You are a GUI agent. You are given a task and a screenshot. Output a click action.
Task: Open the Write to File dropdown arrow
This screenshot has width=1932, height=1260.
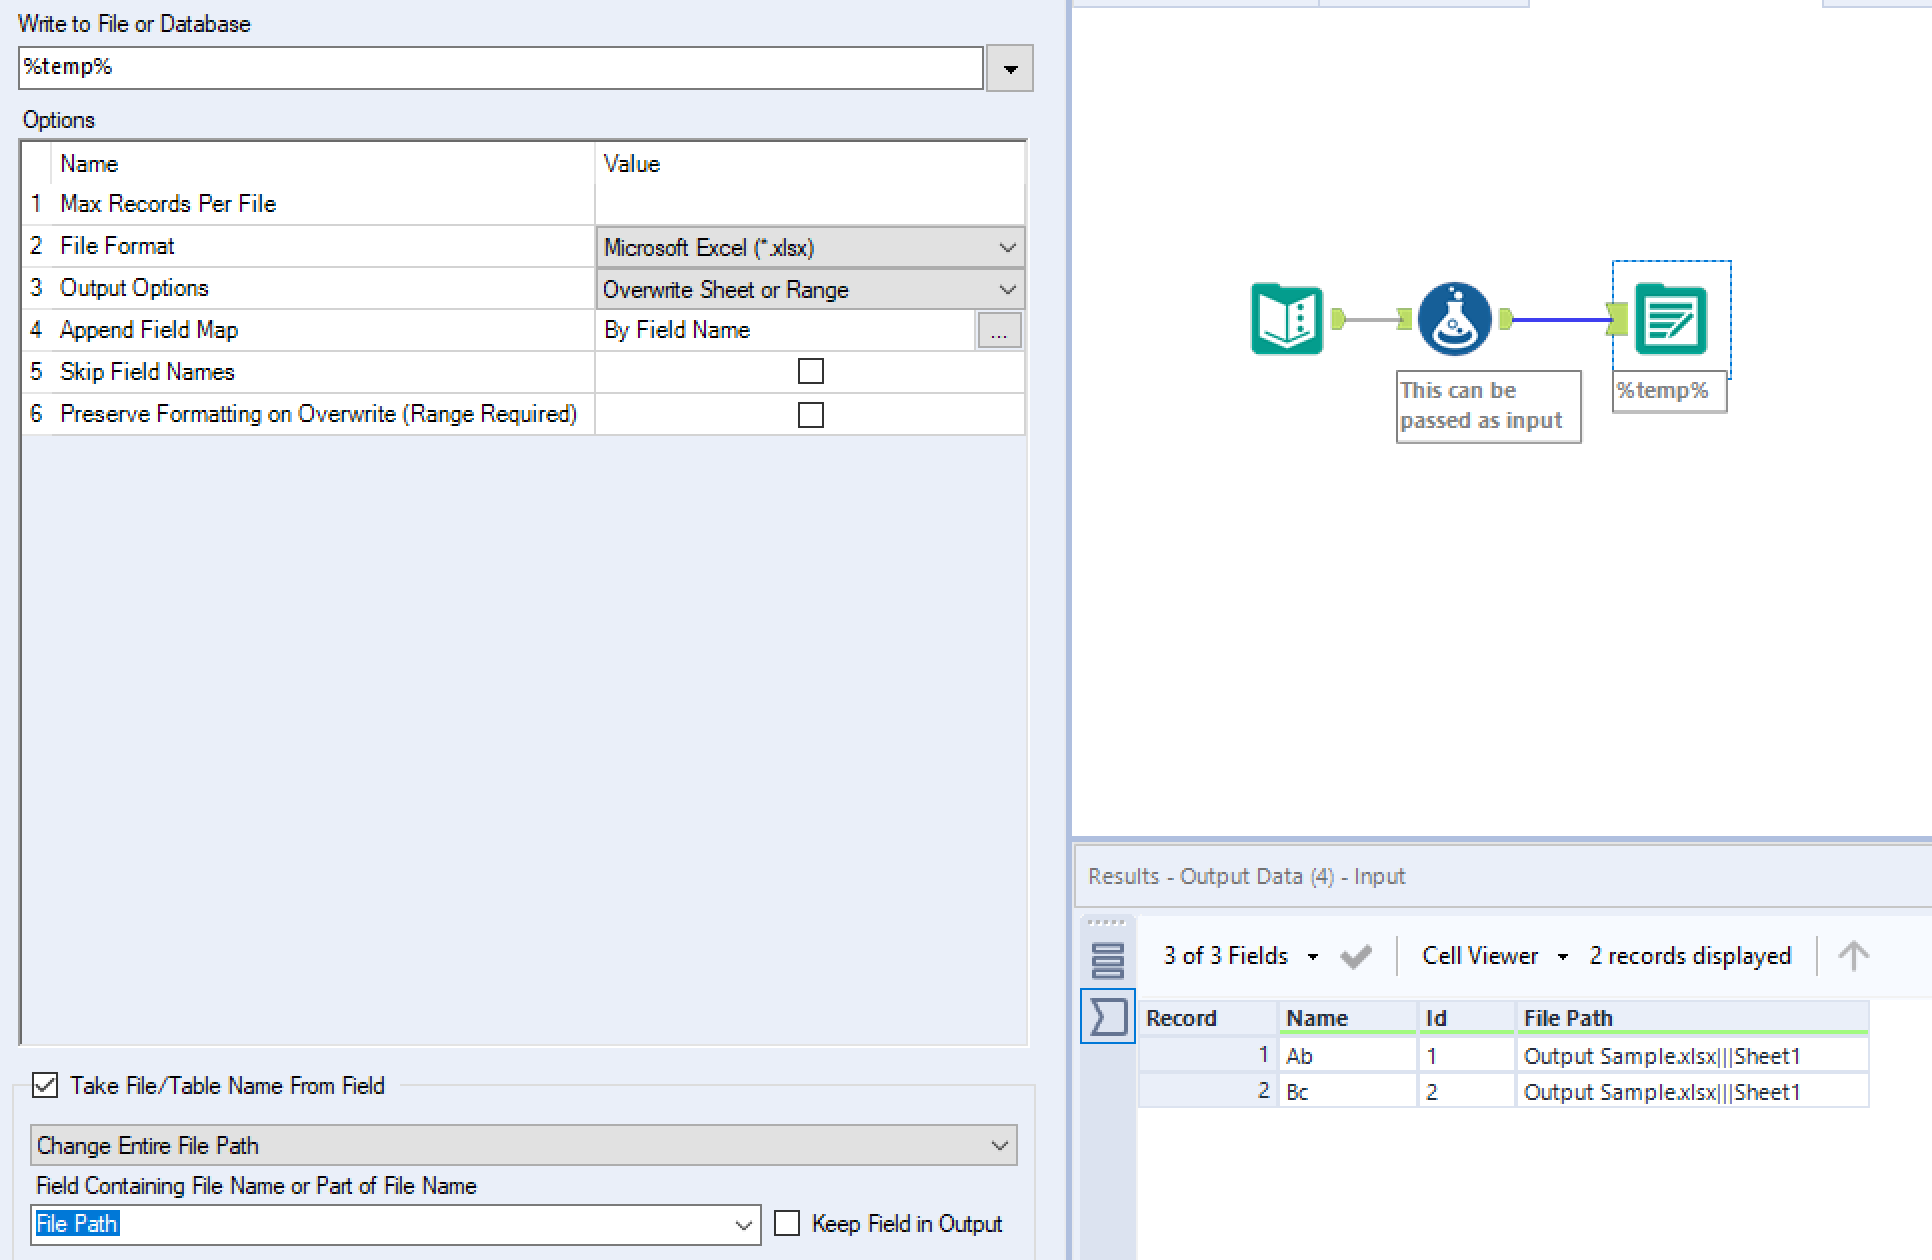pos(1010,69)
